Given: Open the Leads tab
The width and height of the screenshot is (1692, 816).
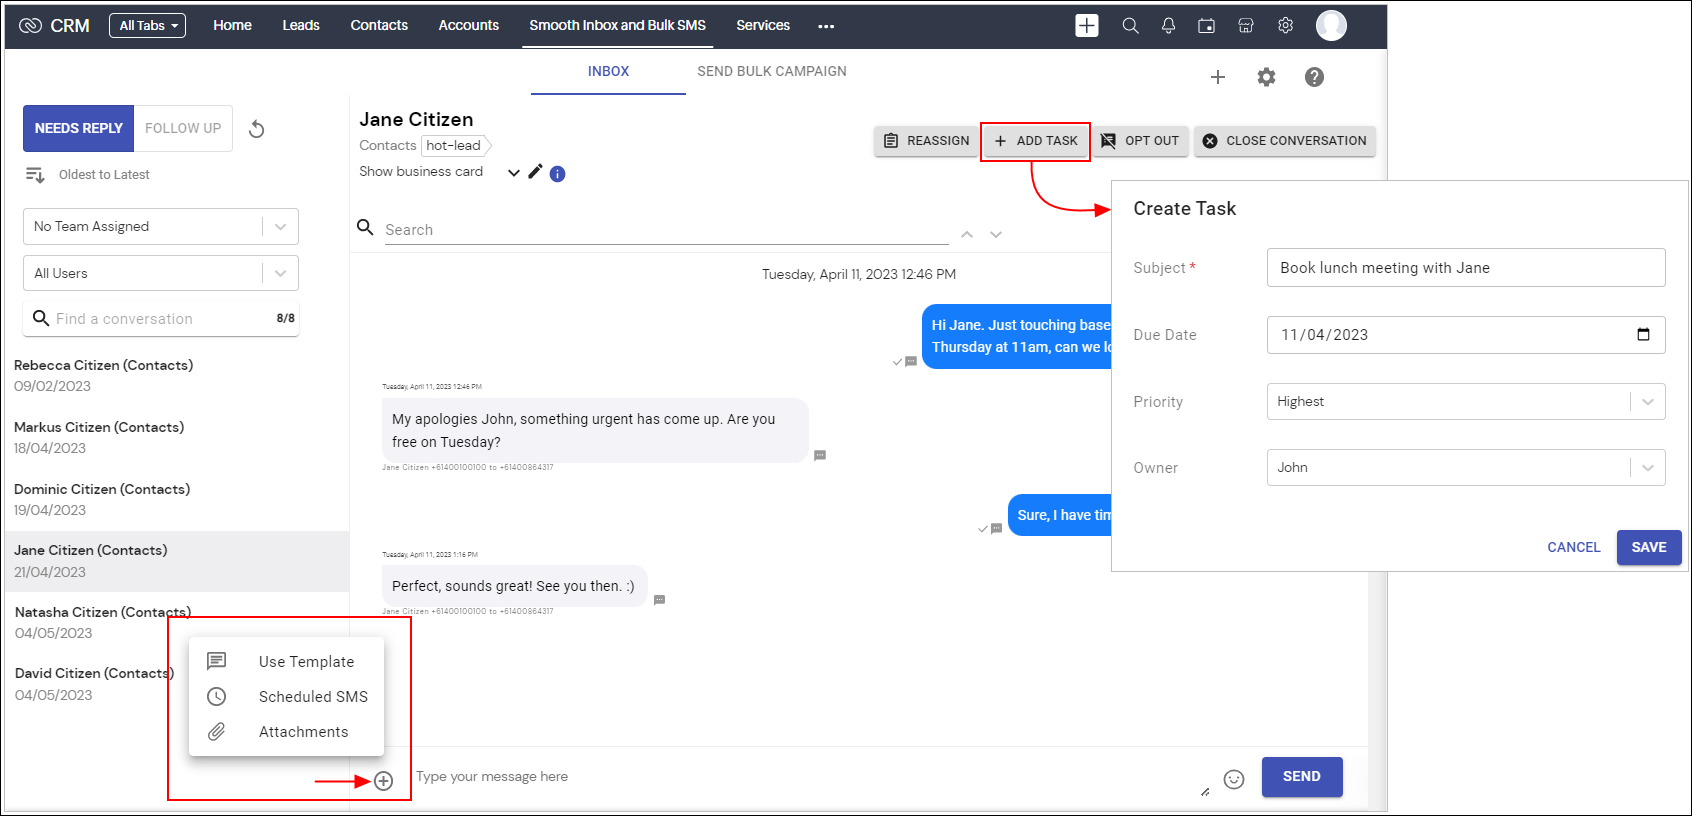Looking at the screenshot, I should tap(301, 25).
